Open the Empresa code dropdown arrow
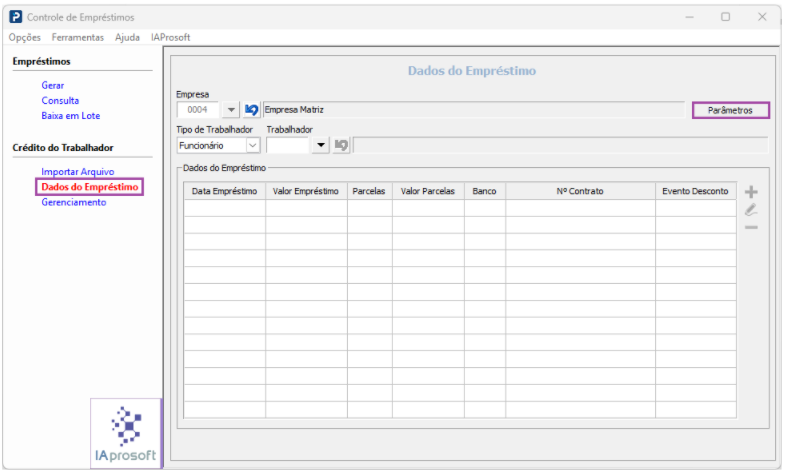The height and width of the screenshot is (474, 785). pos(231,110)
